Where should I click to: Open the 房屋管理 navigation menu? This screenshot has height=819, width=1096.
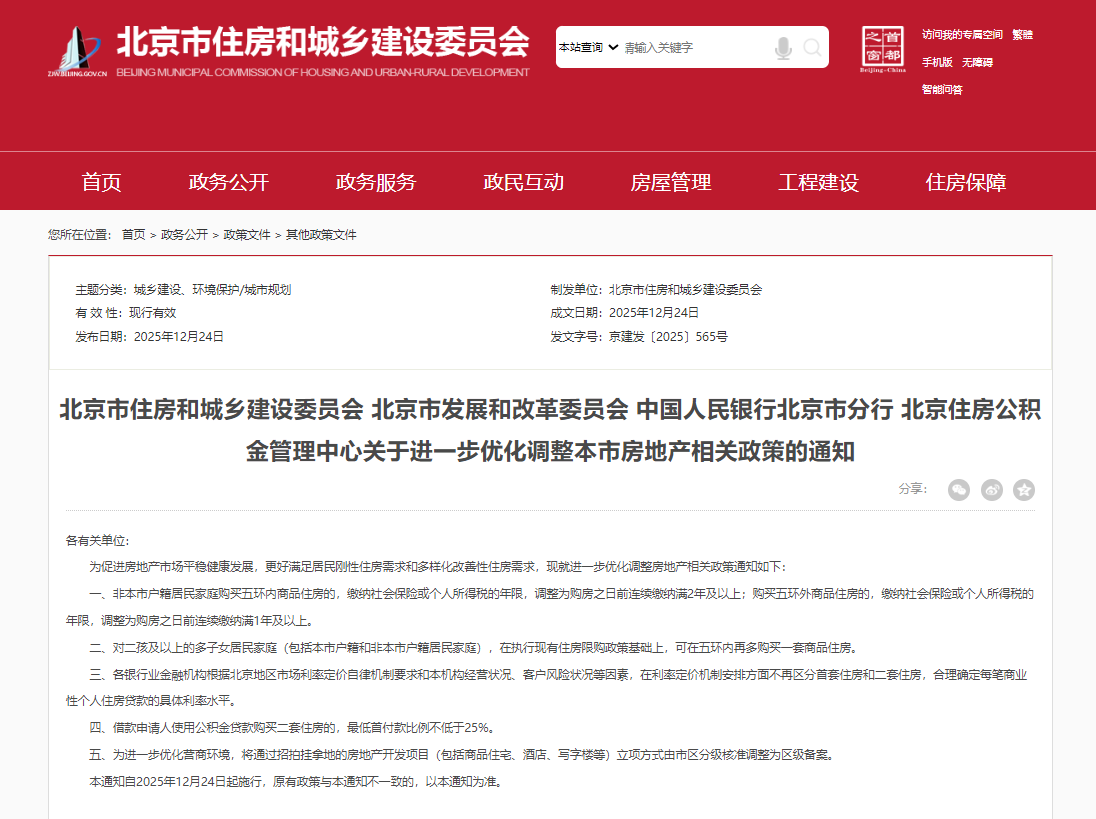point(671,182)
